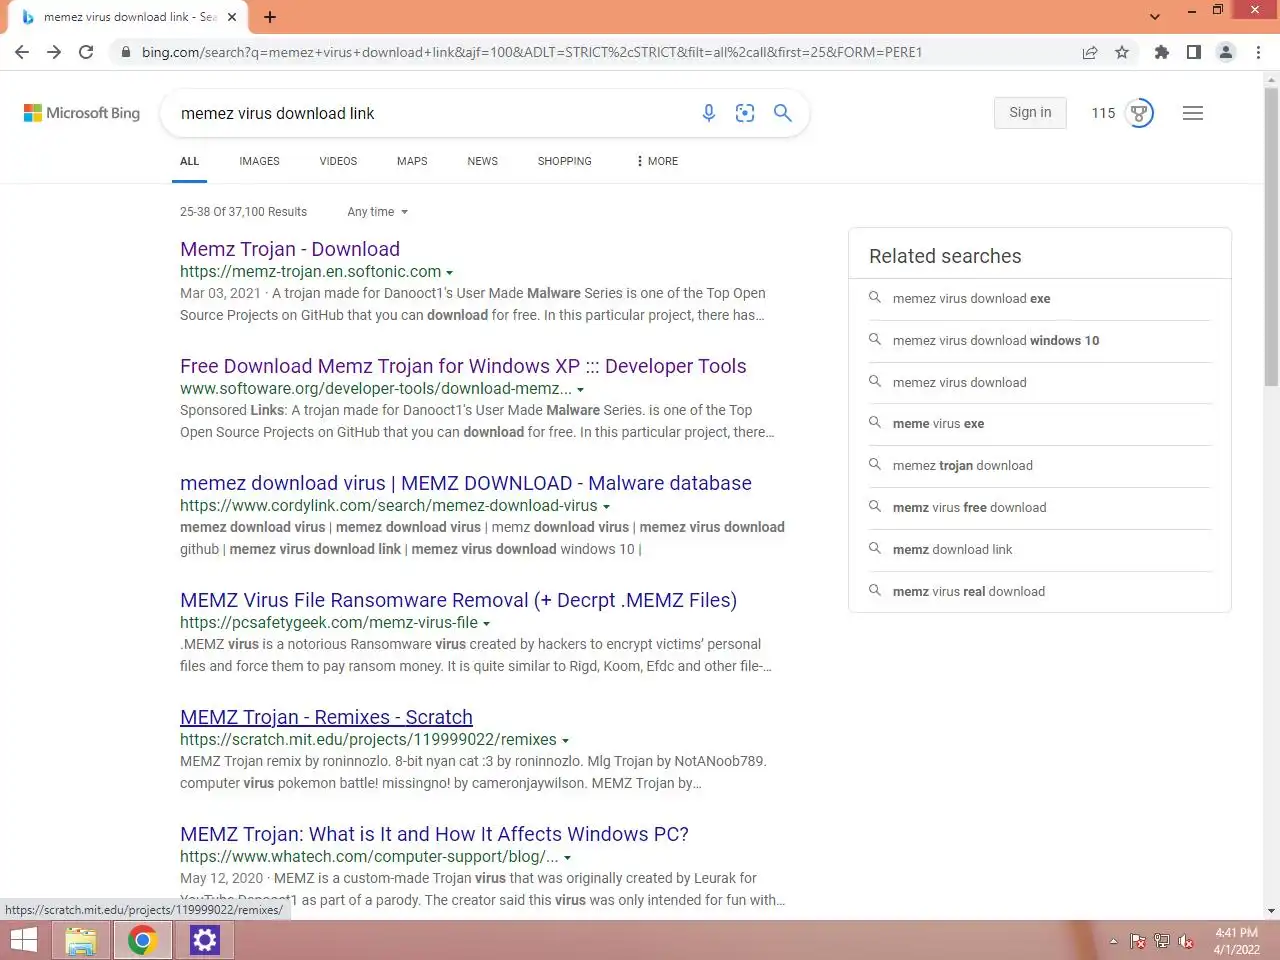
Task: Switch to the IMAGES tab
Action: pos(259,161)
